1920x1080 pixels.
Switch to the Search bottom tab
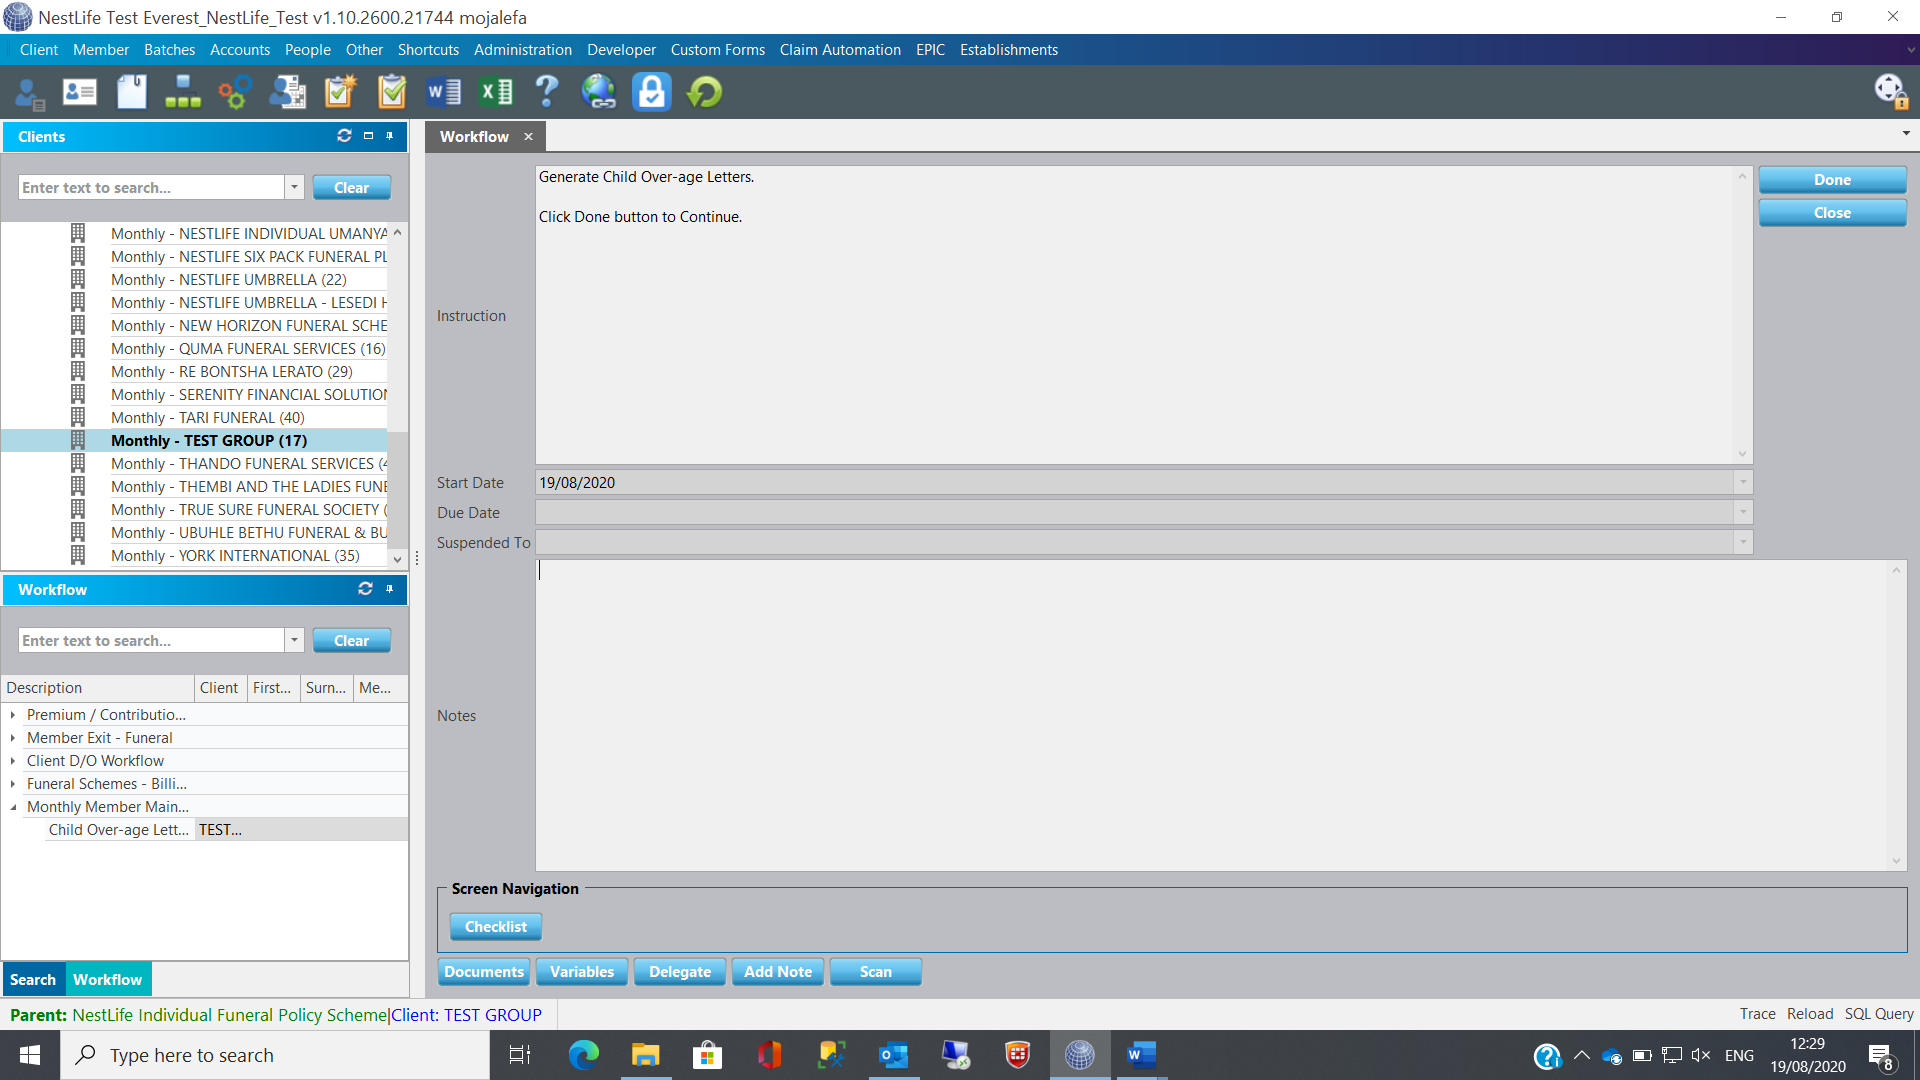point(33,979)
